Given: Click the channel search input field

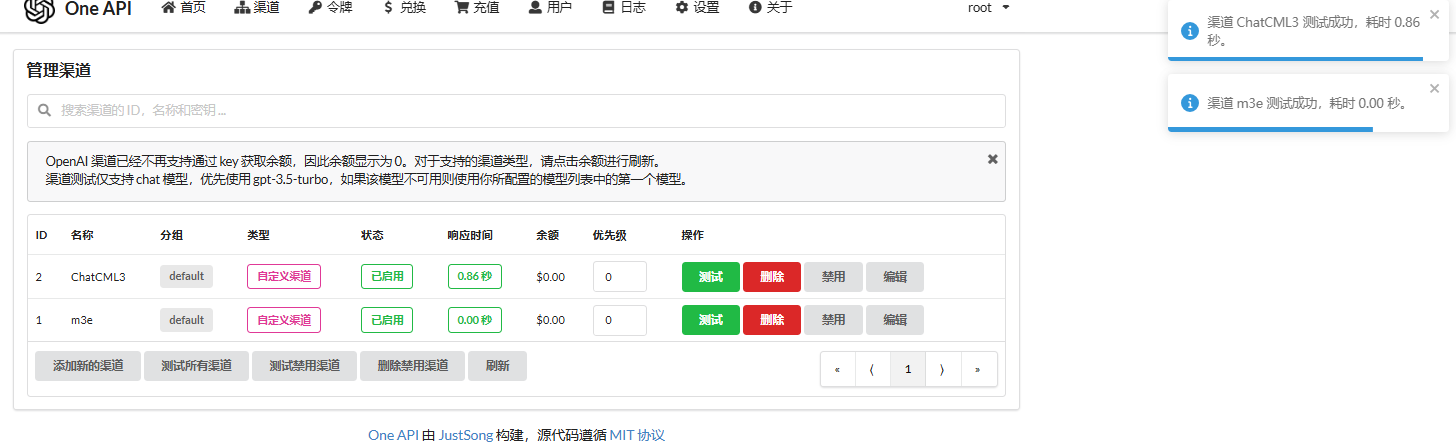Looking at the screenshot, I should pos(516,111).
